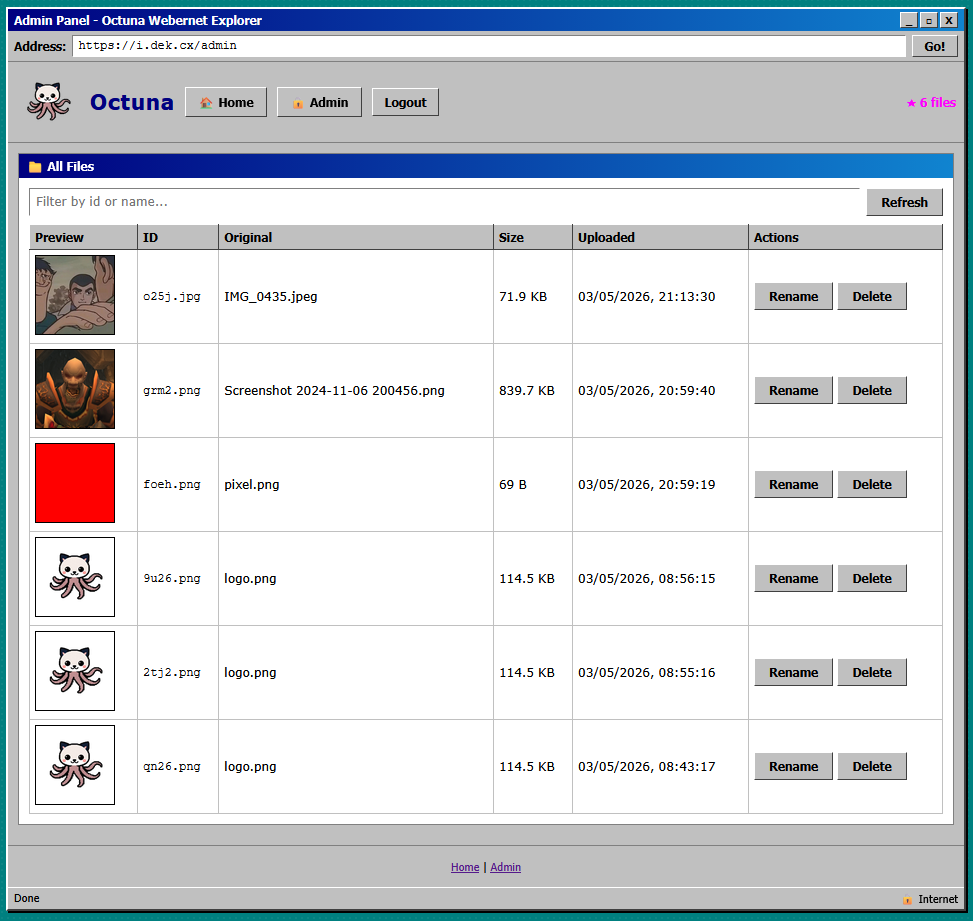973x921 pixels.
Task: Follow the footer Admin link
Action: (x=505, y=867)
